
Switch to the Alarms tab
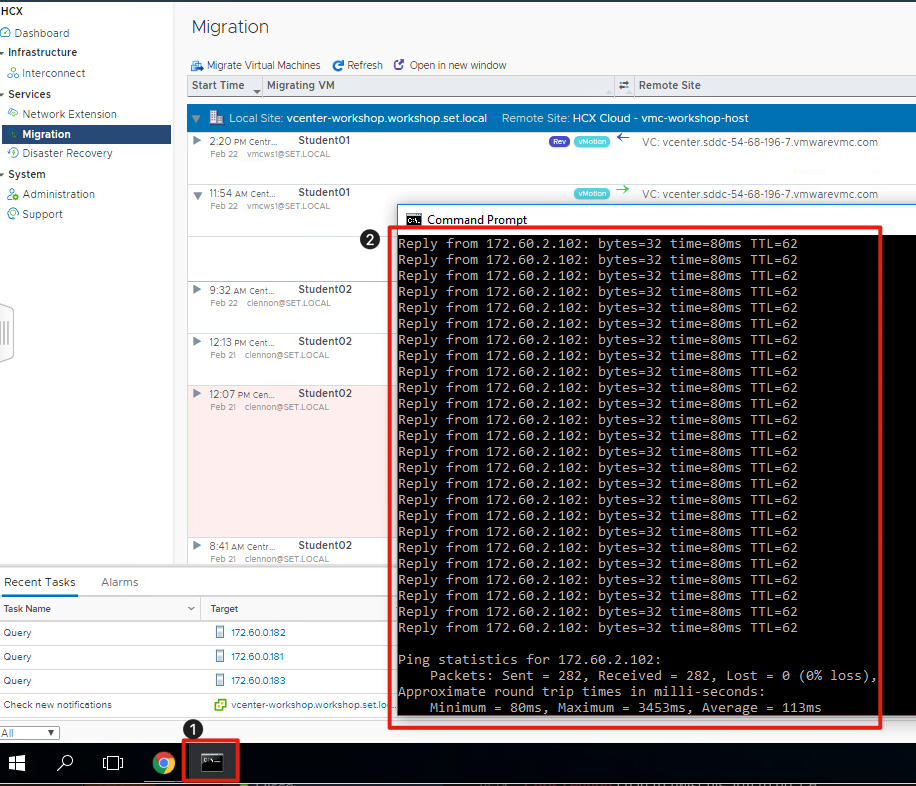(119, 582)
